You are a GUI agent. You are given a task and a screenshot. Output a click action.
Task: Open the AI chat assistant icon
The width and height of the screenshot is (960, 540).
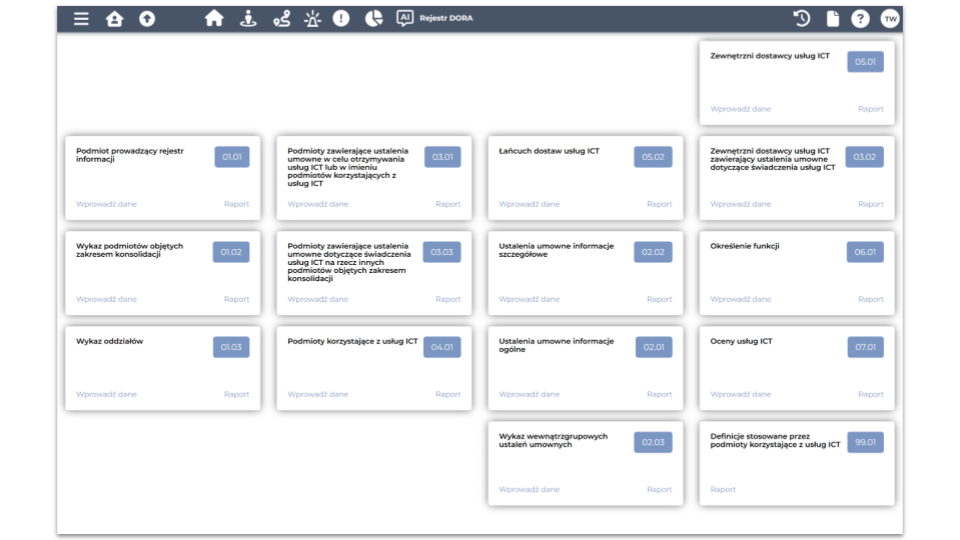pyautogui.click(x=405, y=18)
